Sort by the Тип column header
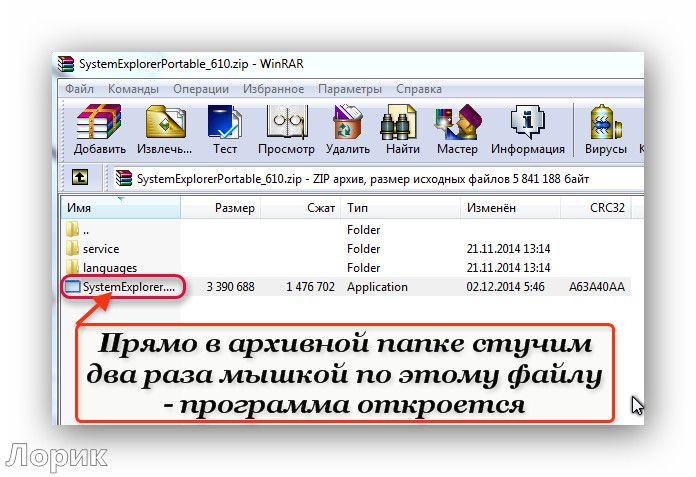 click(x=400, y=208)
